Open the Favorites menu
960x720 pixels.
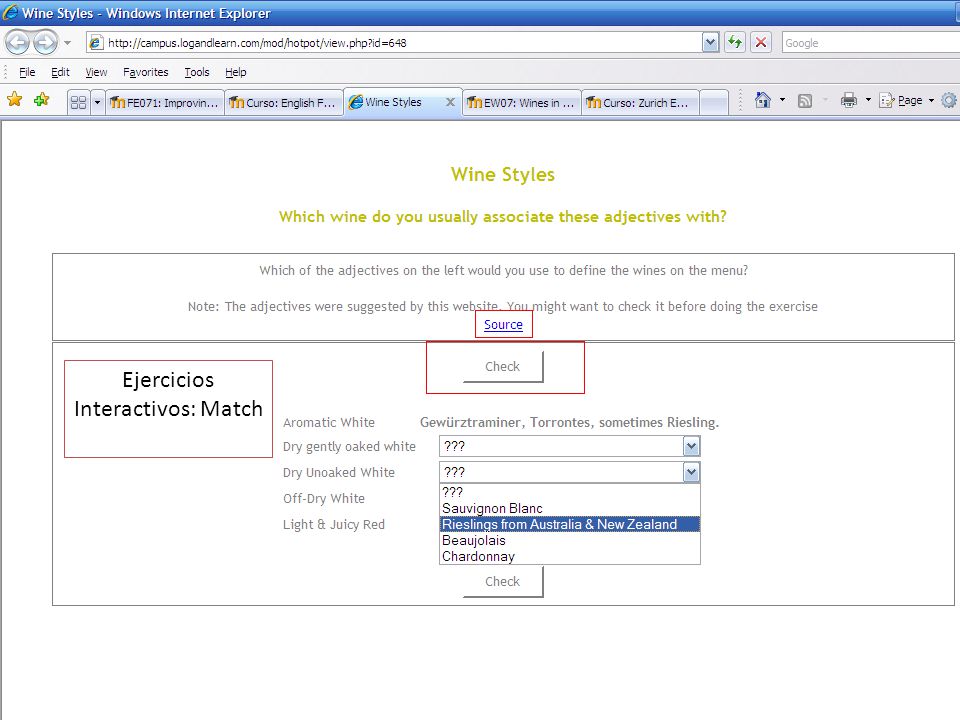point(146,72)
